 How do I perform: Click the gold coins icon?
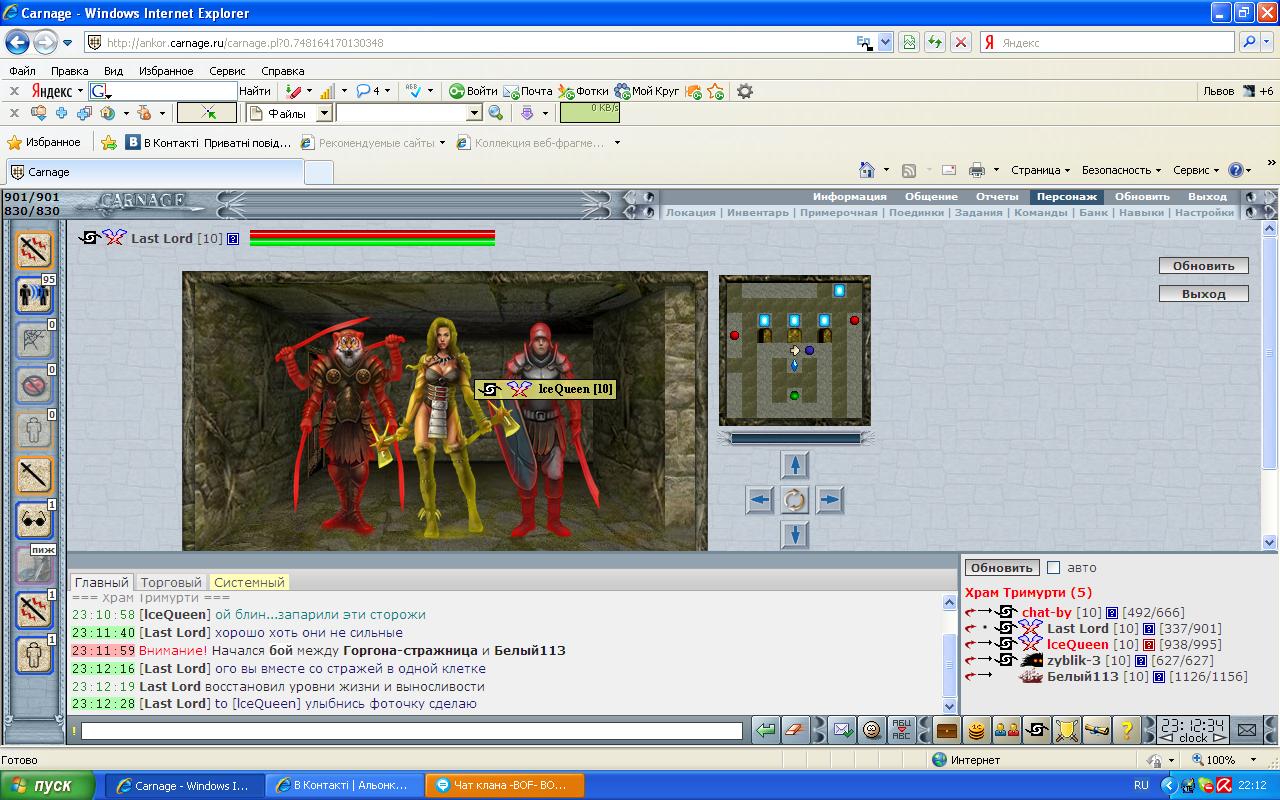pyautogui.click(x=976, y=730)
